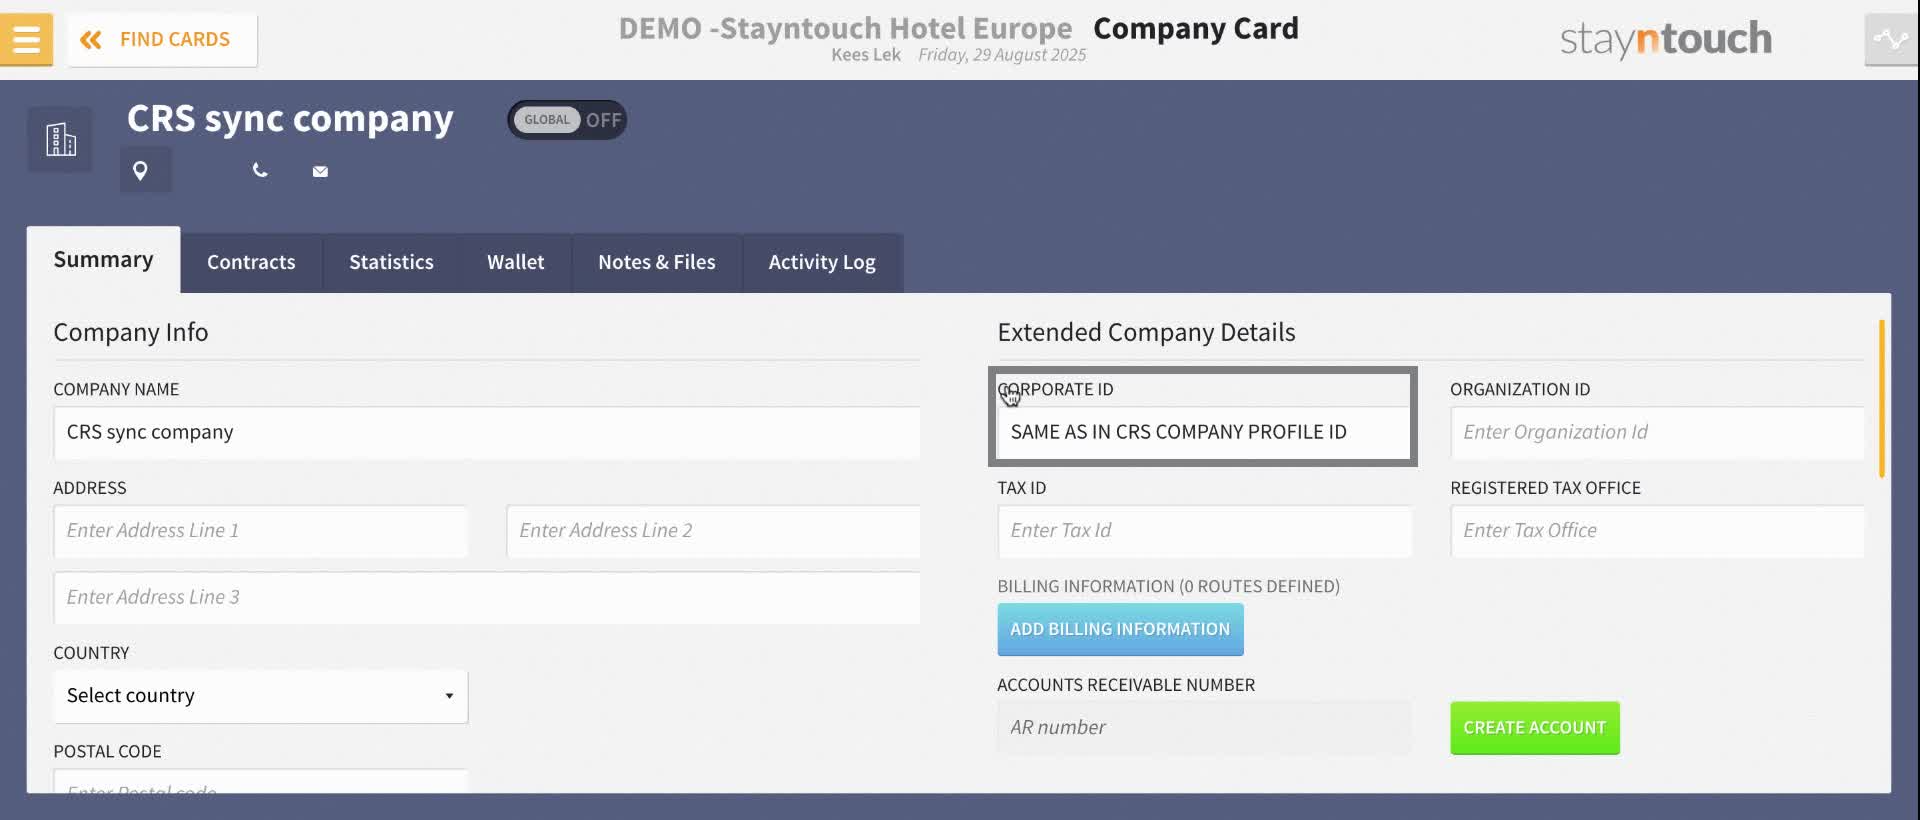Click the company building icon
Screen dimensions: 1920x820
point(60,139)
